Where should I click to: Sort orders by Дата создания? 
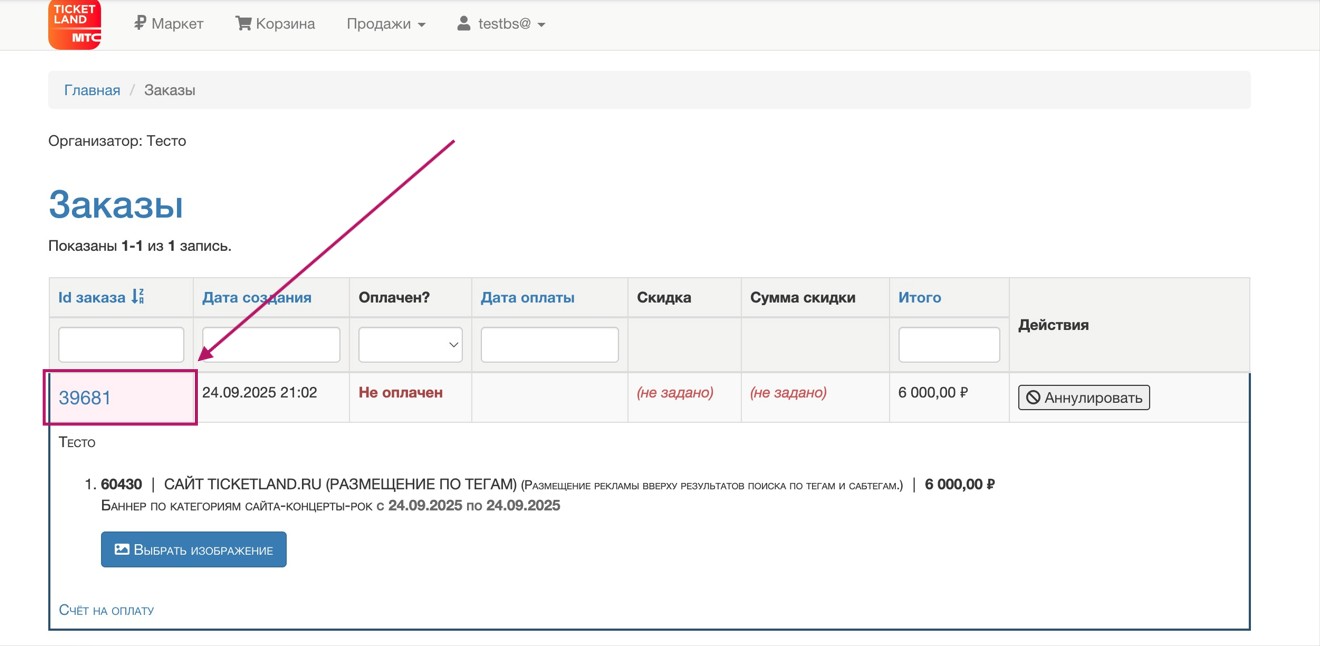tap(256, 297)
